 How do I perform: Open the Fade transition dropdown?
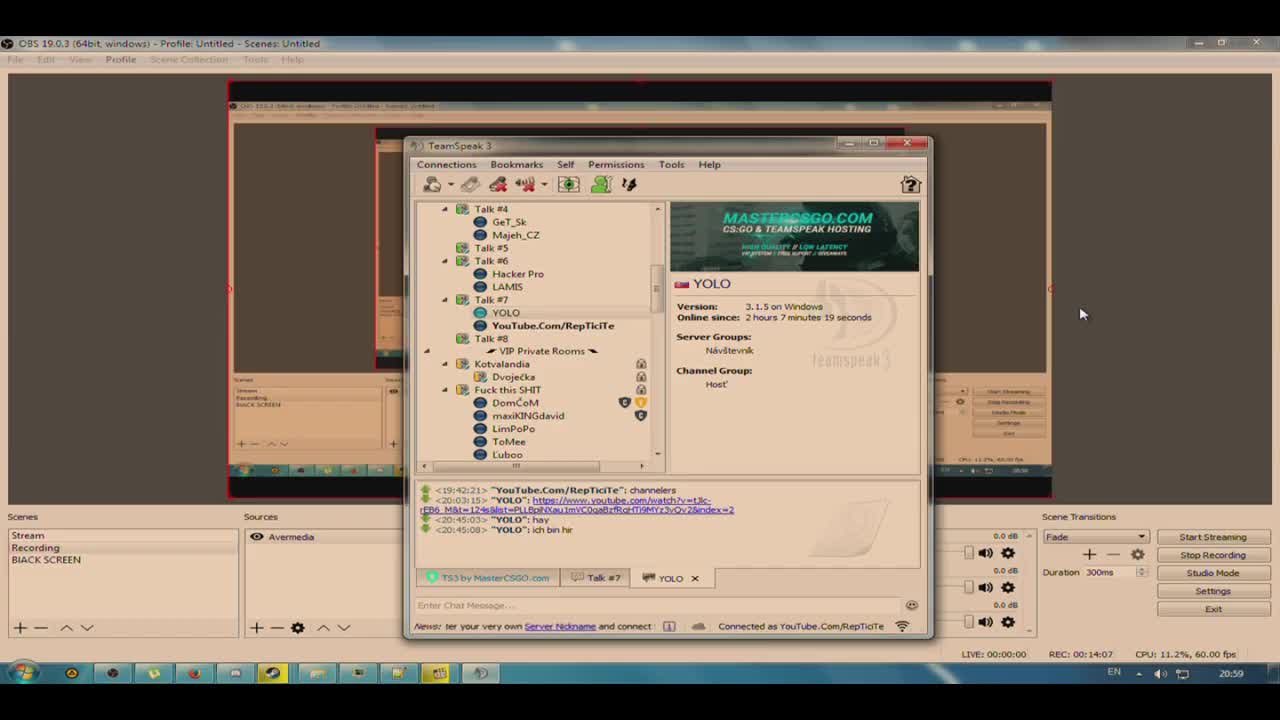point(1095,537)
